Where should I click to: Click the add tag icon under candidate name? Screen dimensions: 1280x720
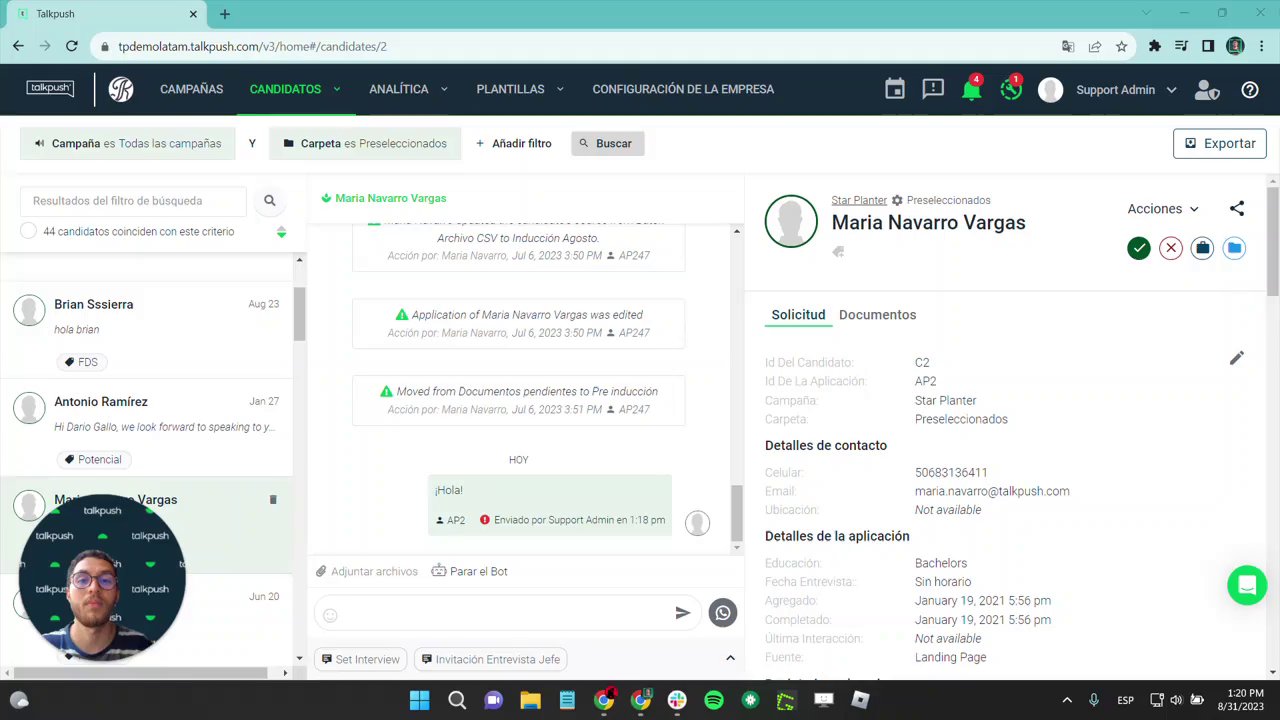click(x=838, y=252)
